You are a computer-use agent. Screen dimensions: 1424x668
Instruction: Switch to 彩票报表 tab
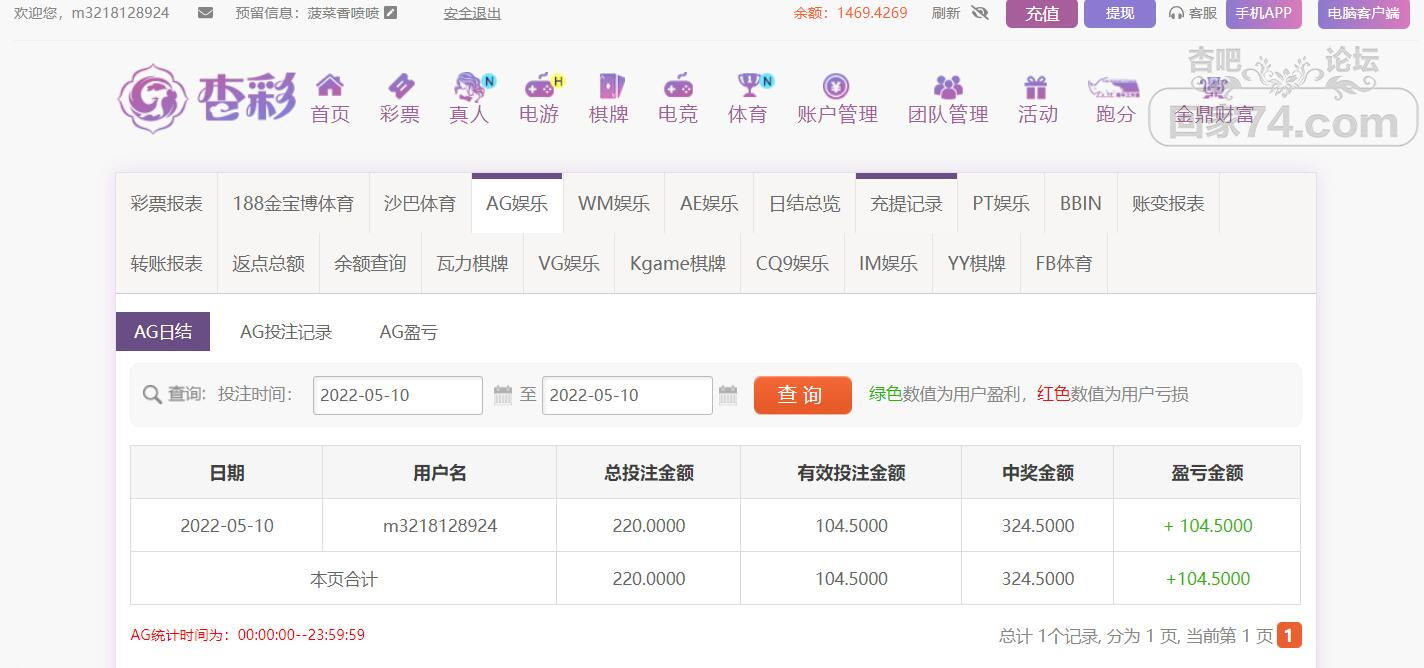click(166, 204)
